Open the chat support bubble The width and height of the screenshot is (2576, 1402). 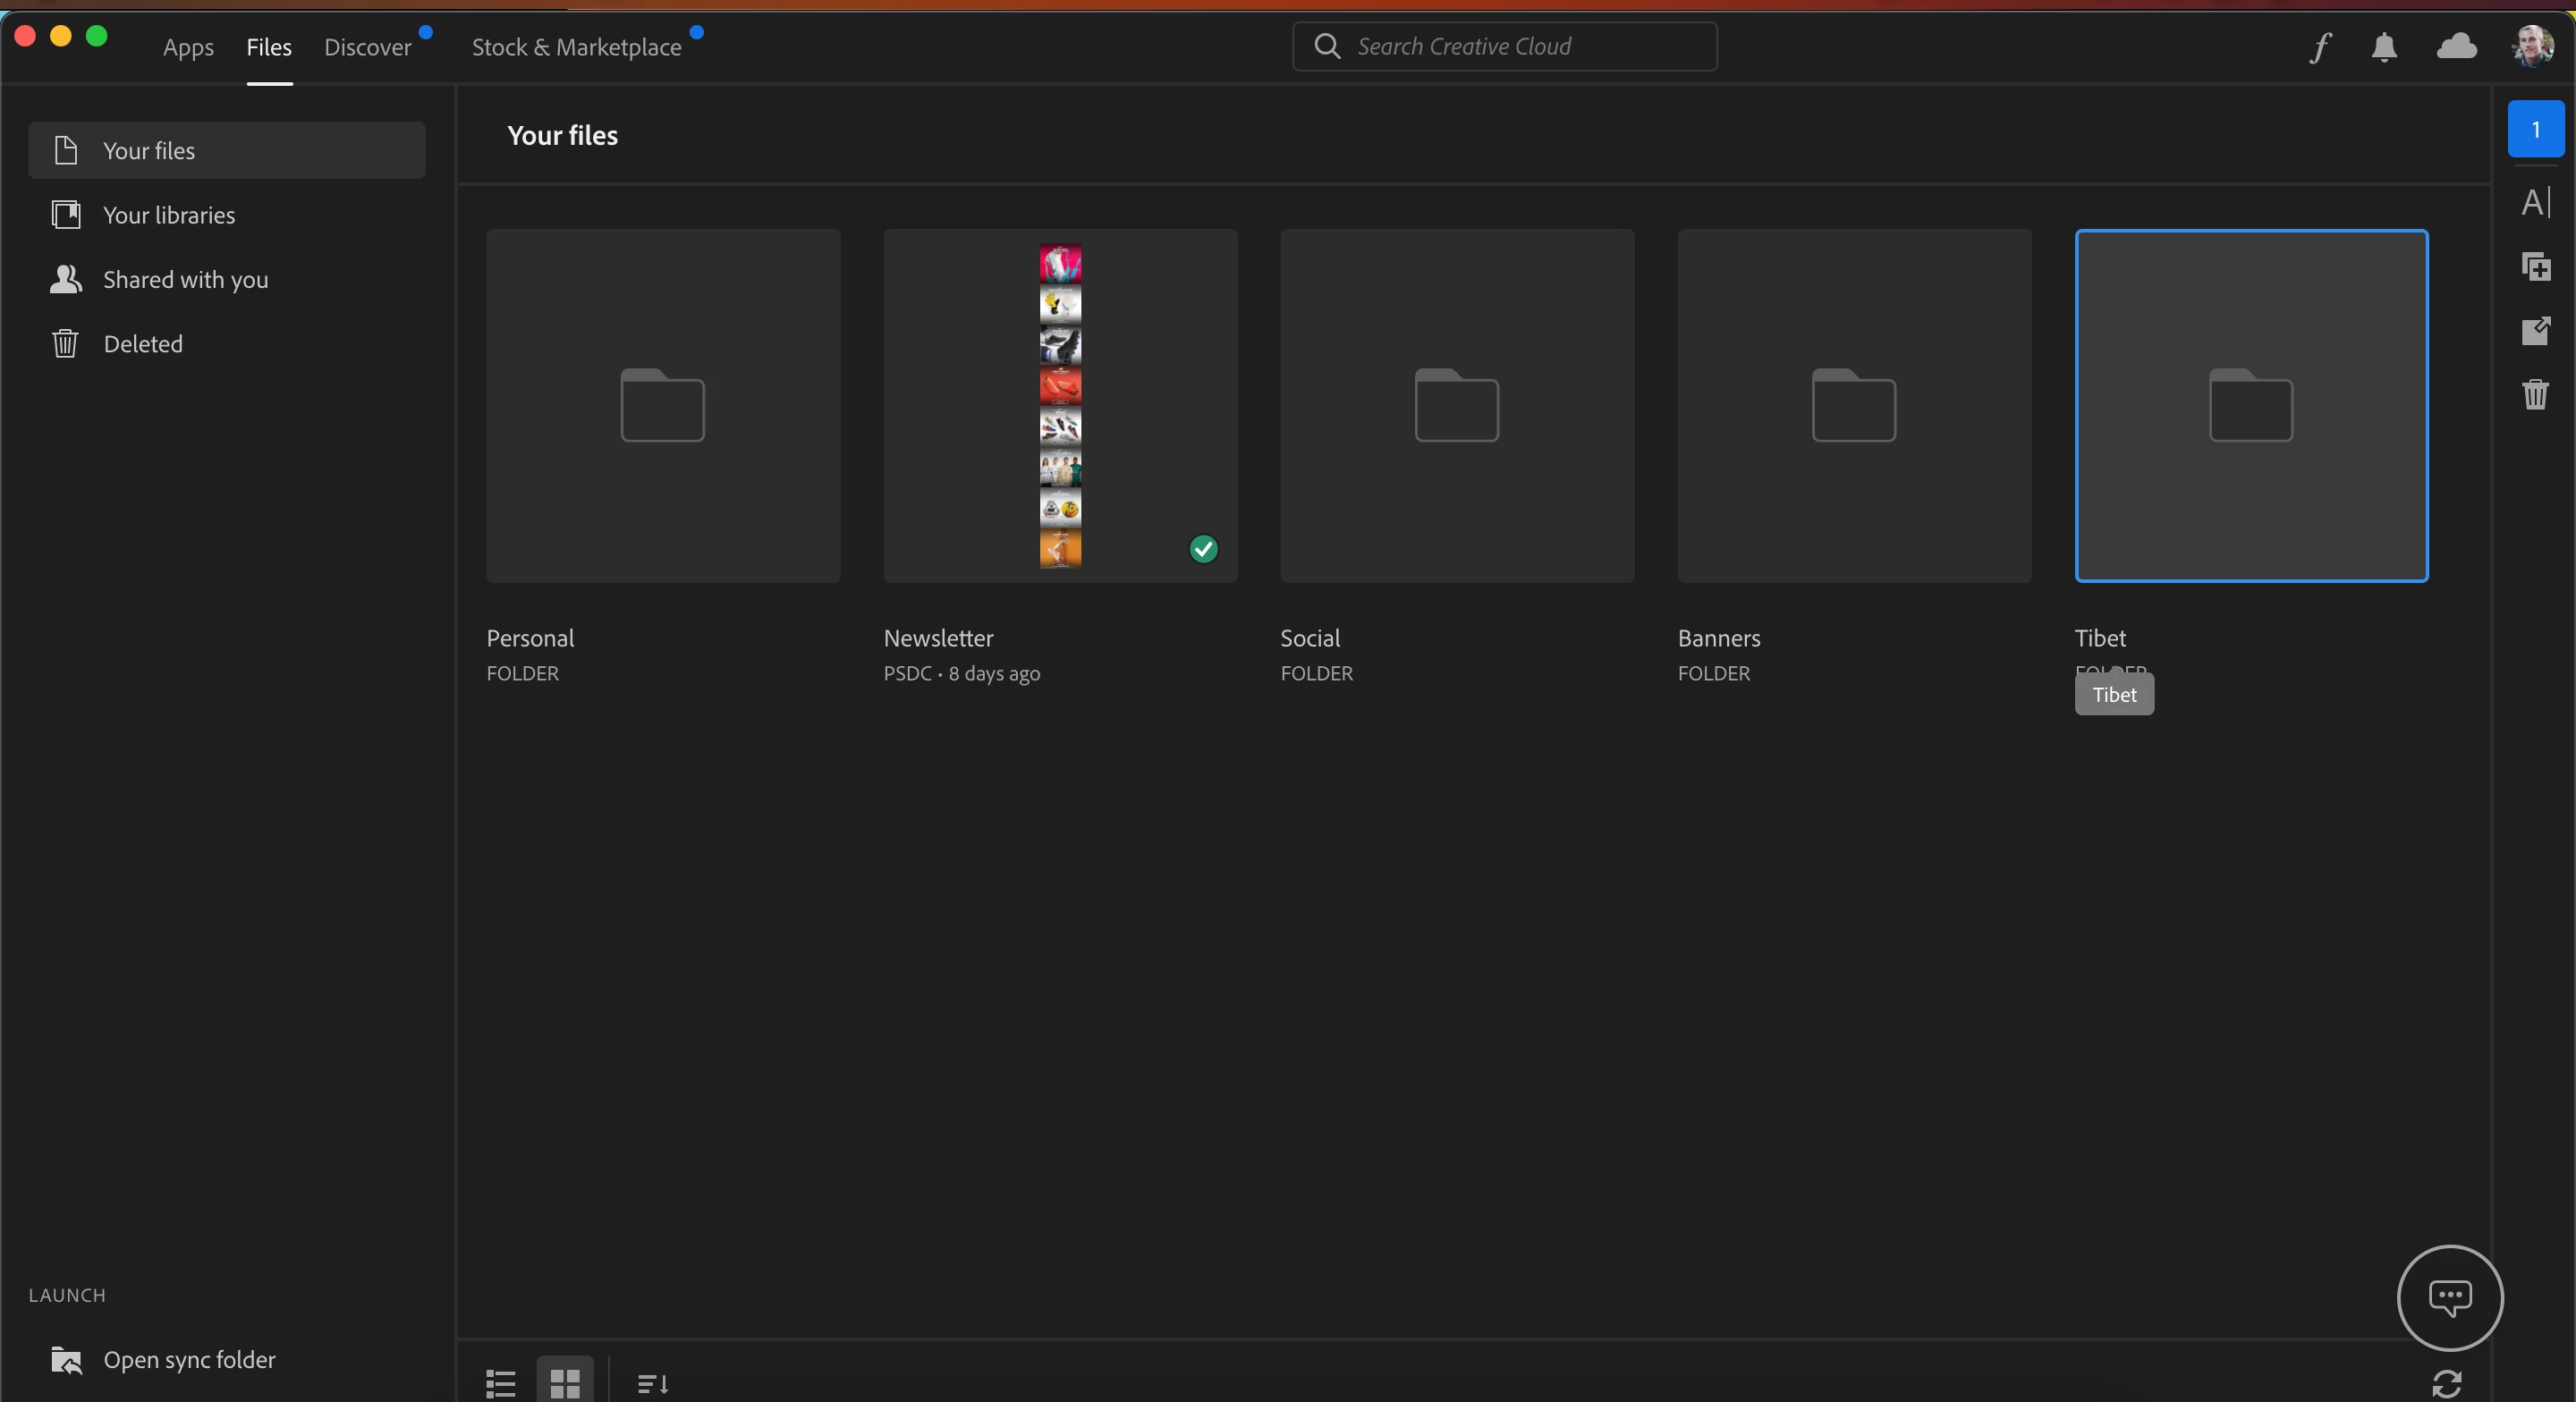click(2449, 1297)
